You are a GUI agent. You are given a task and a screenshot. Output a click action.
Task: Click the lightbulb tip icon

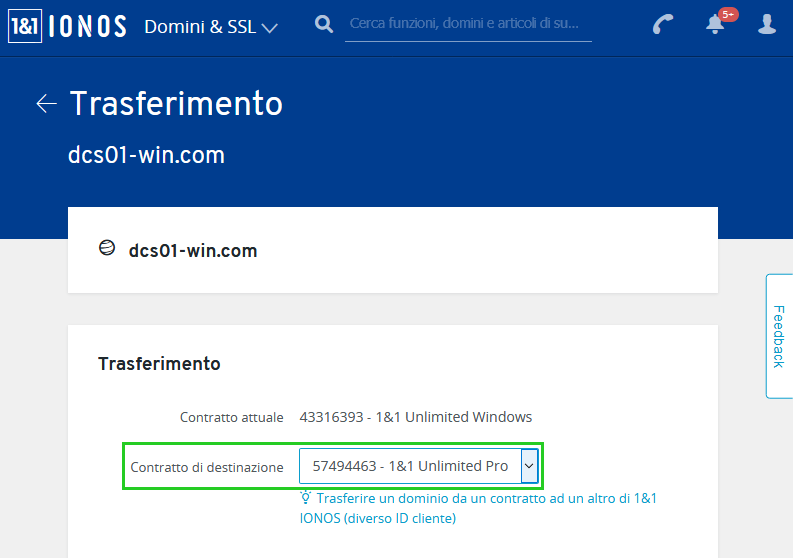305,497
